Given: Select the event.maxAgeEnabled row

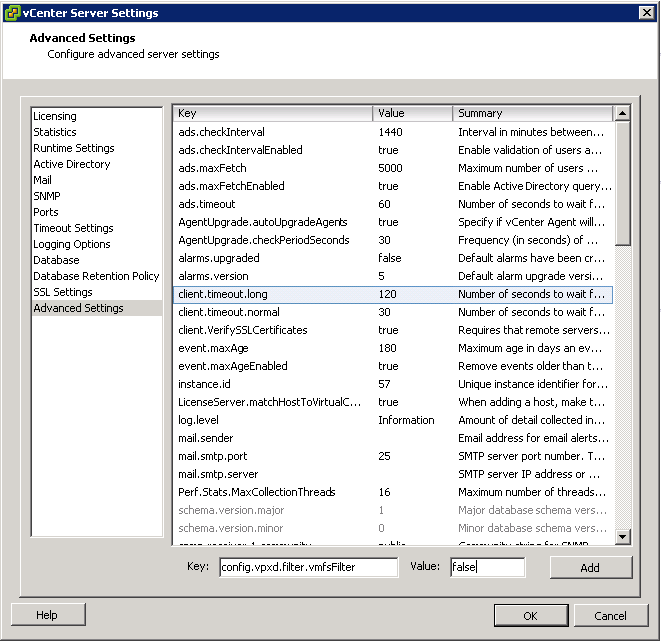Looking at the screenshot, I should 393,367.
